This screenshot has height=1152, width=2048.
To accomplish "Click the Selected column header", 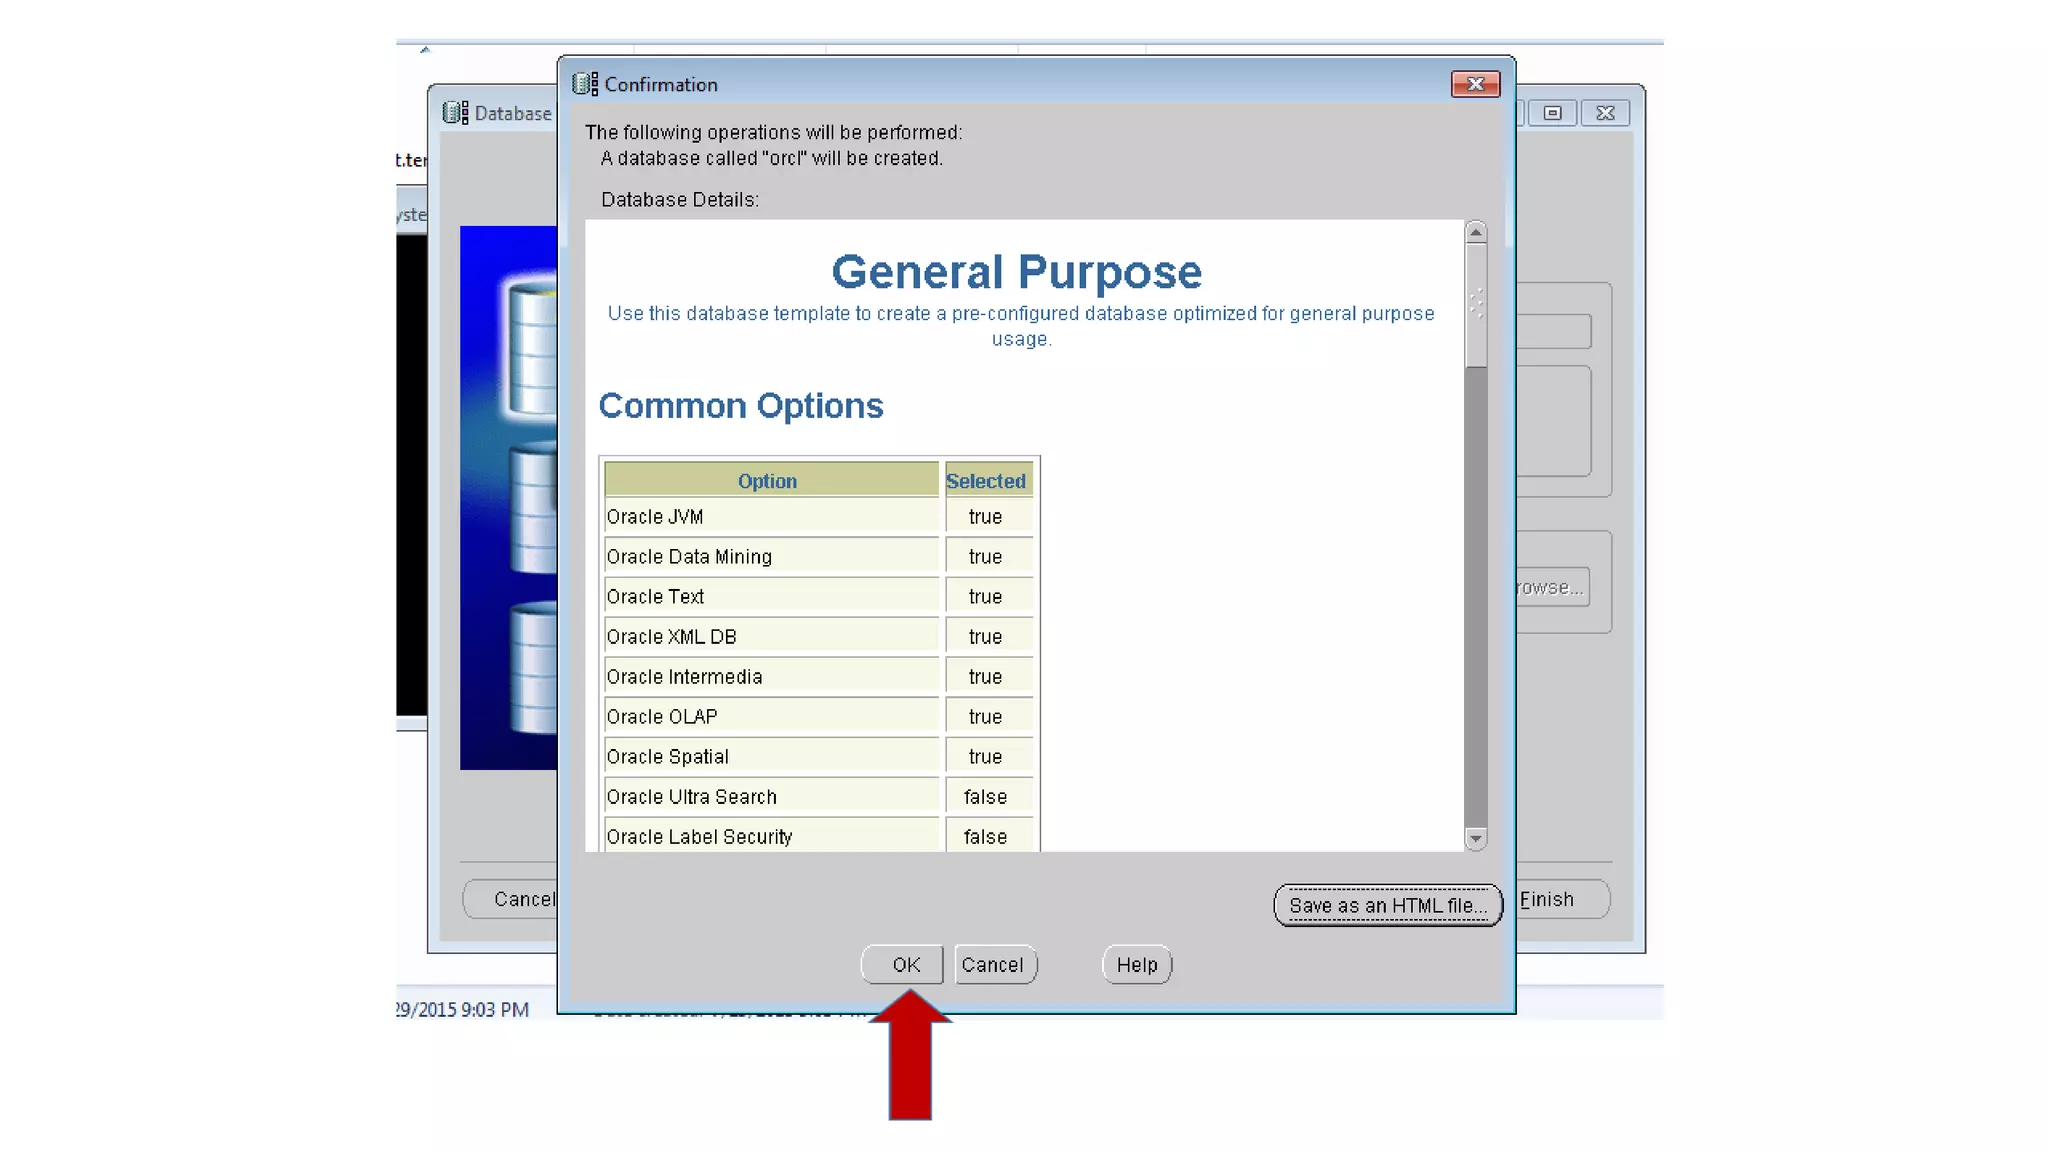I will [986, 481].
